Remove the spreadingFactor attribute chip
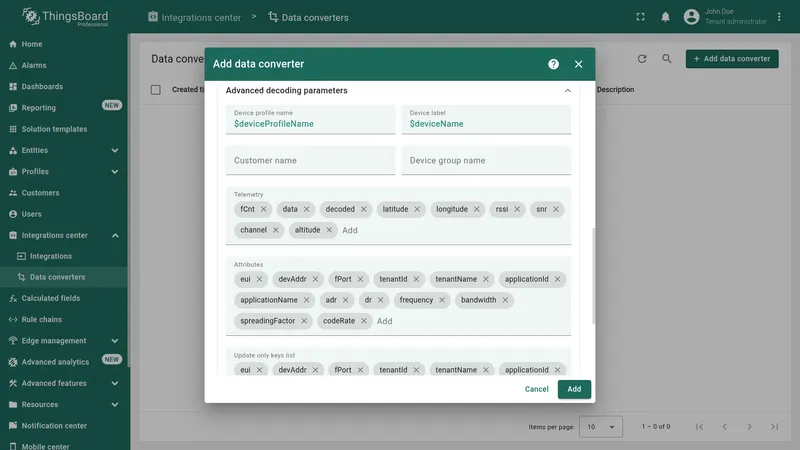Screen dimensions: 800x450 coord(304,321)
